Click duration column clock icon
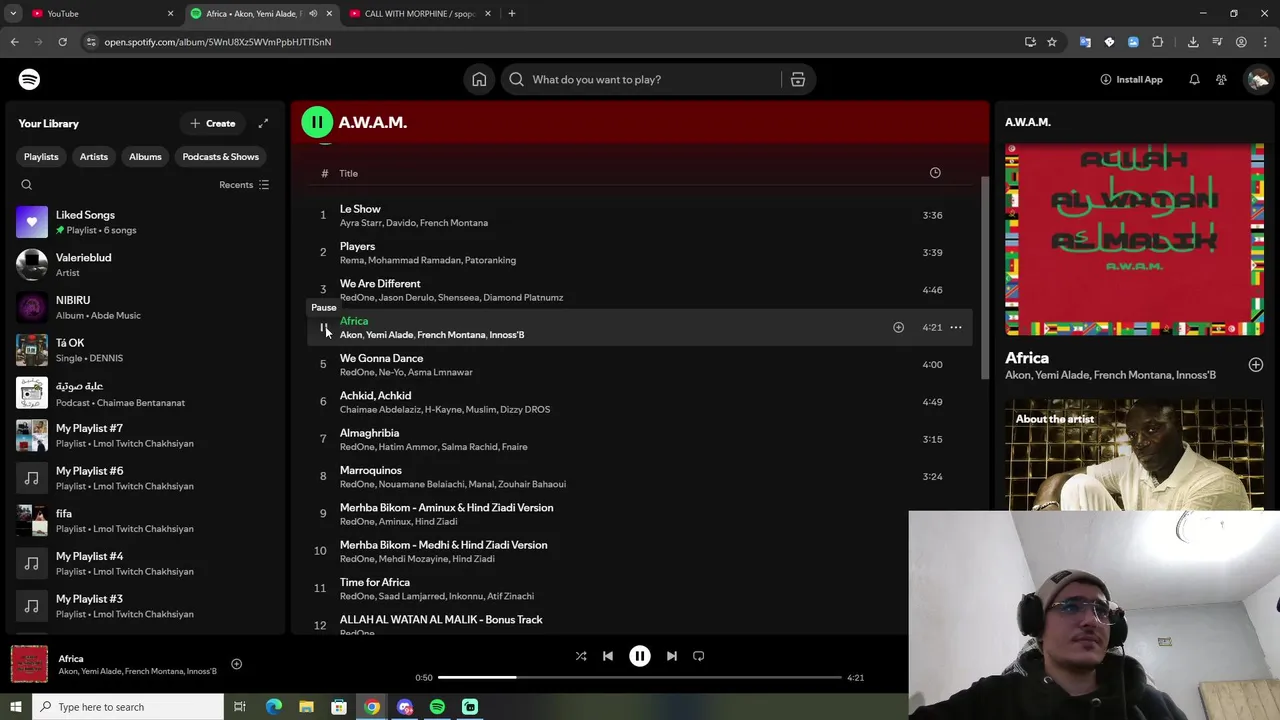This screenshot has height=720, width=1280. 935,173
